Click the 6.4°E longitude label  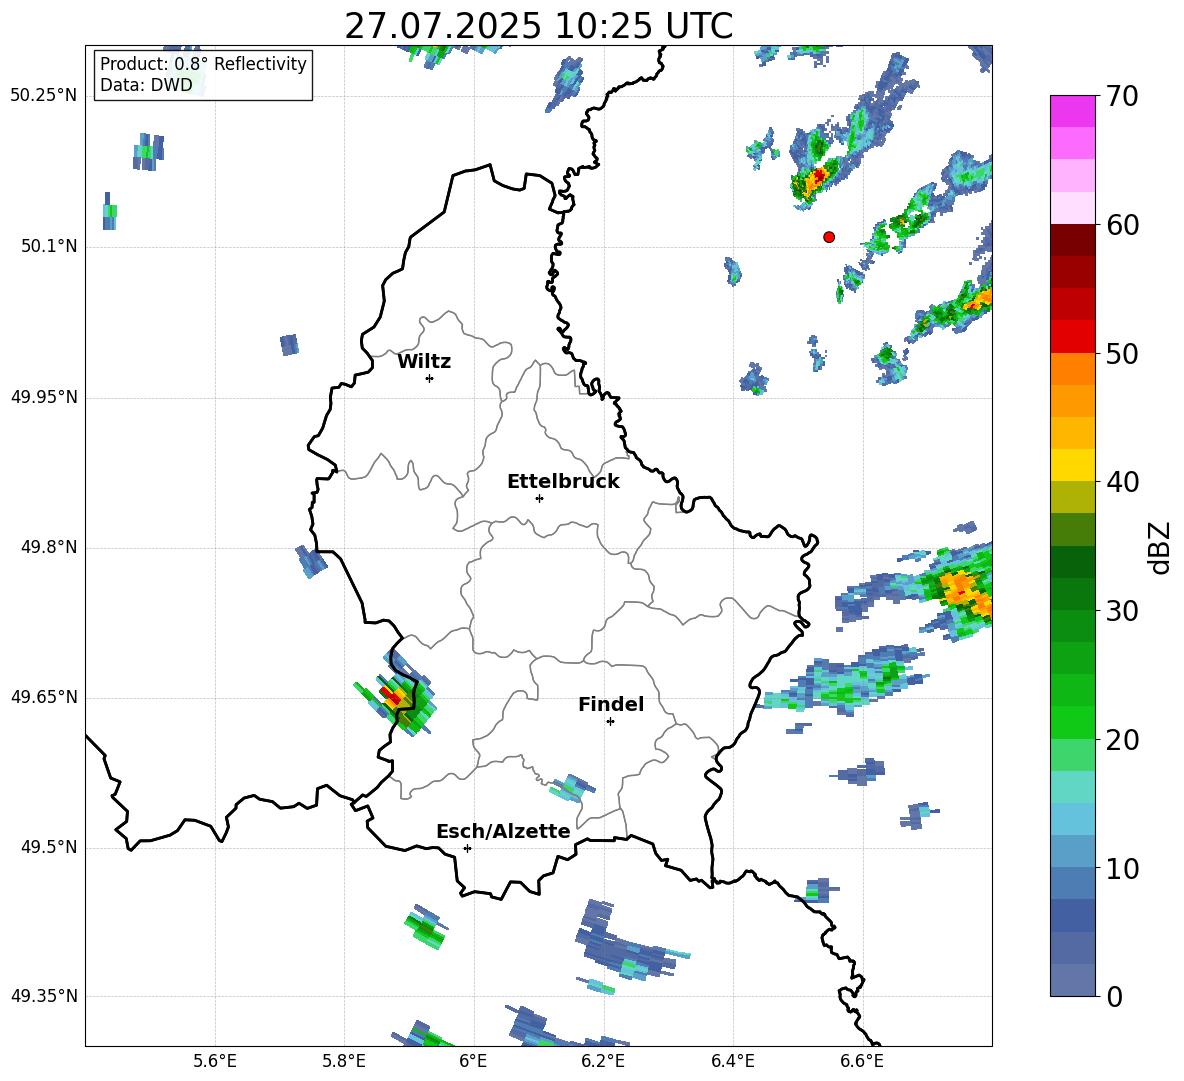click(x=732, y=1061)
